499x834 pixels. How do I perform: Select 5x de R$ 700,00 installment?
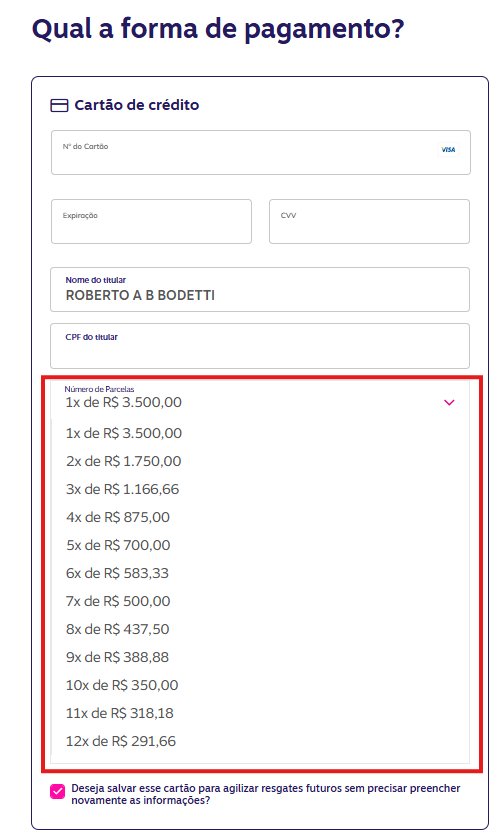pos(260,545)
